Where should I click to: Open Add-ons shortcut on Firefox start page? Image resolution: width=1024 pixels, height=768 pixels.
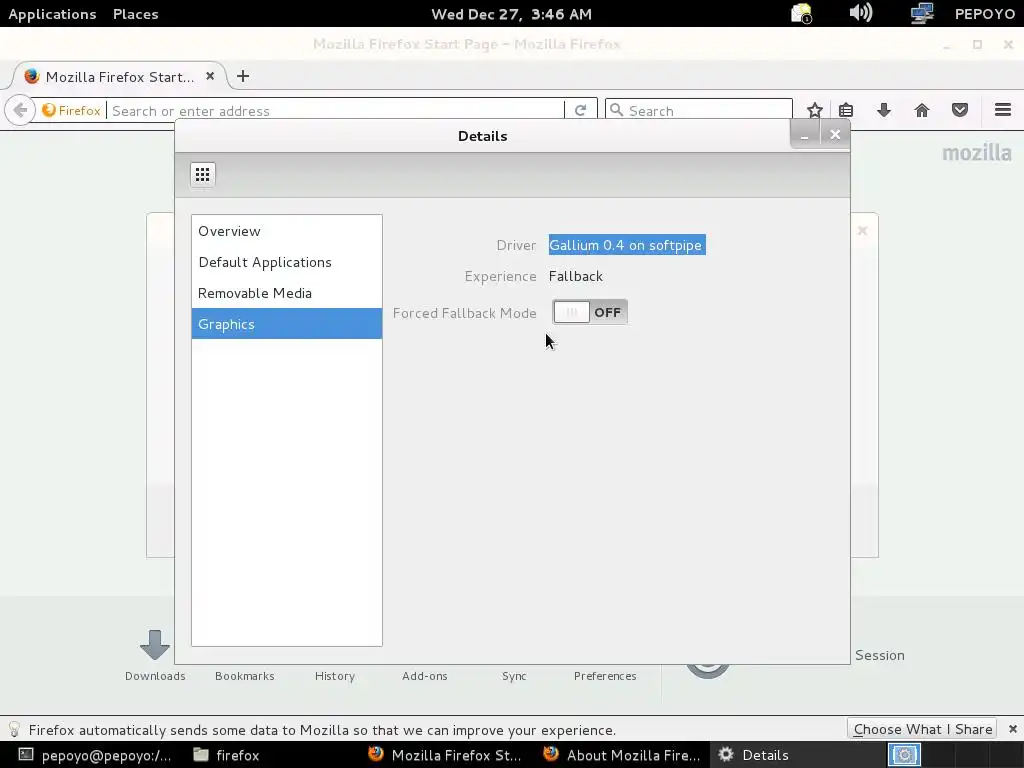pos(424,676)
